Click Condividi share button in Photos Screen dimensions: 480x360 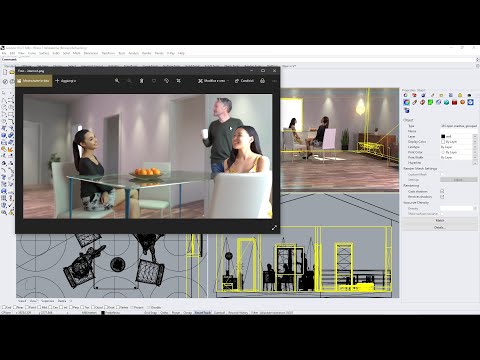click(244, 81)
